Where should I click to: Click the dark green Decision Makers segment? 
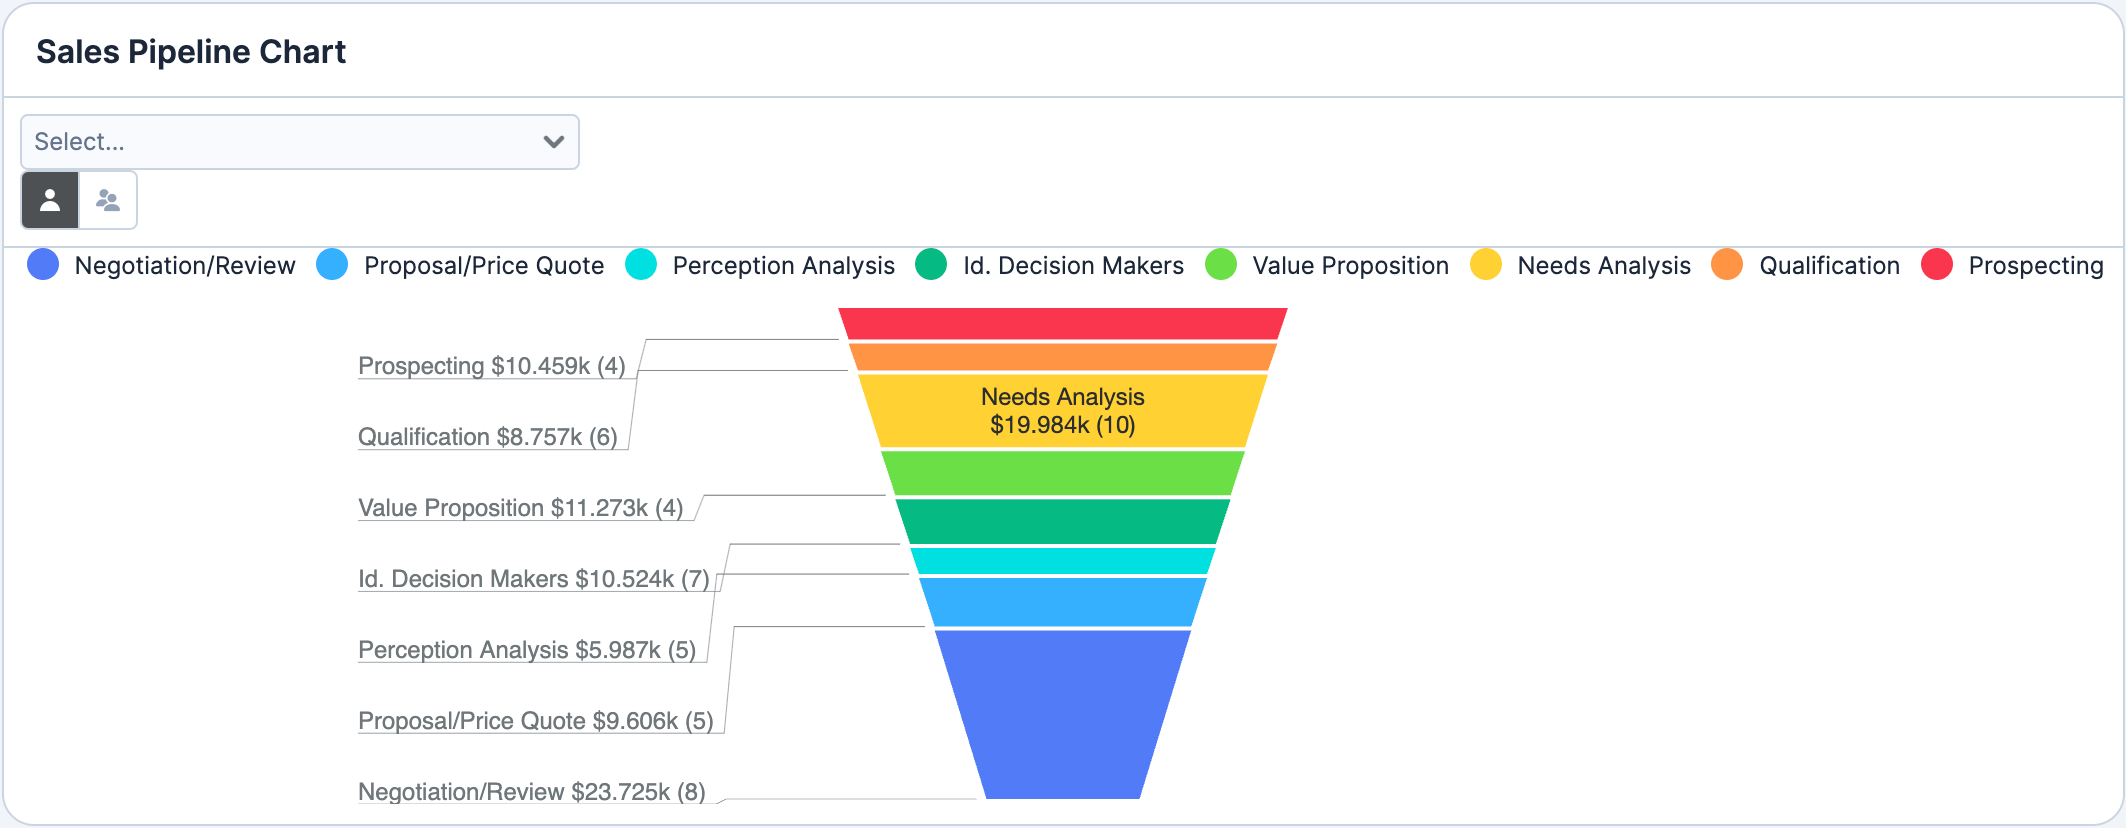pos(1062,521)
